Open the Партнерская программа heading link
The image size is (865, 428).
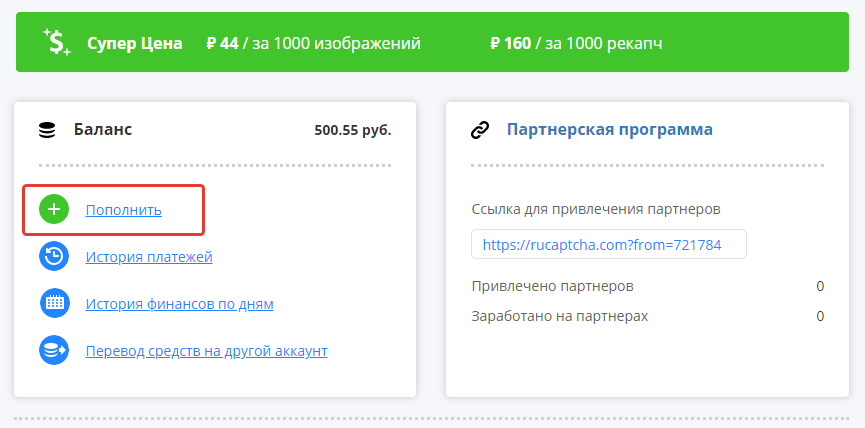(x=610, y=130)
